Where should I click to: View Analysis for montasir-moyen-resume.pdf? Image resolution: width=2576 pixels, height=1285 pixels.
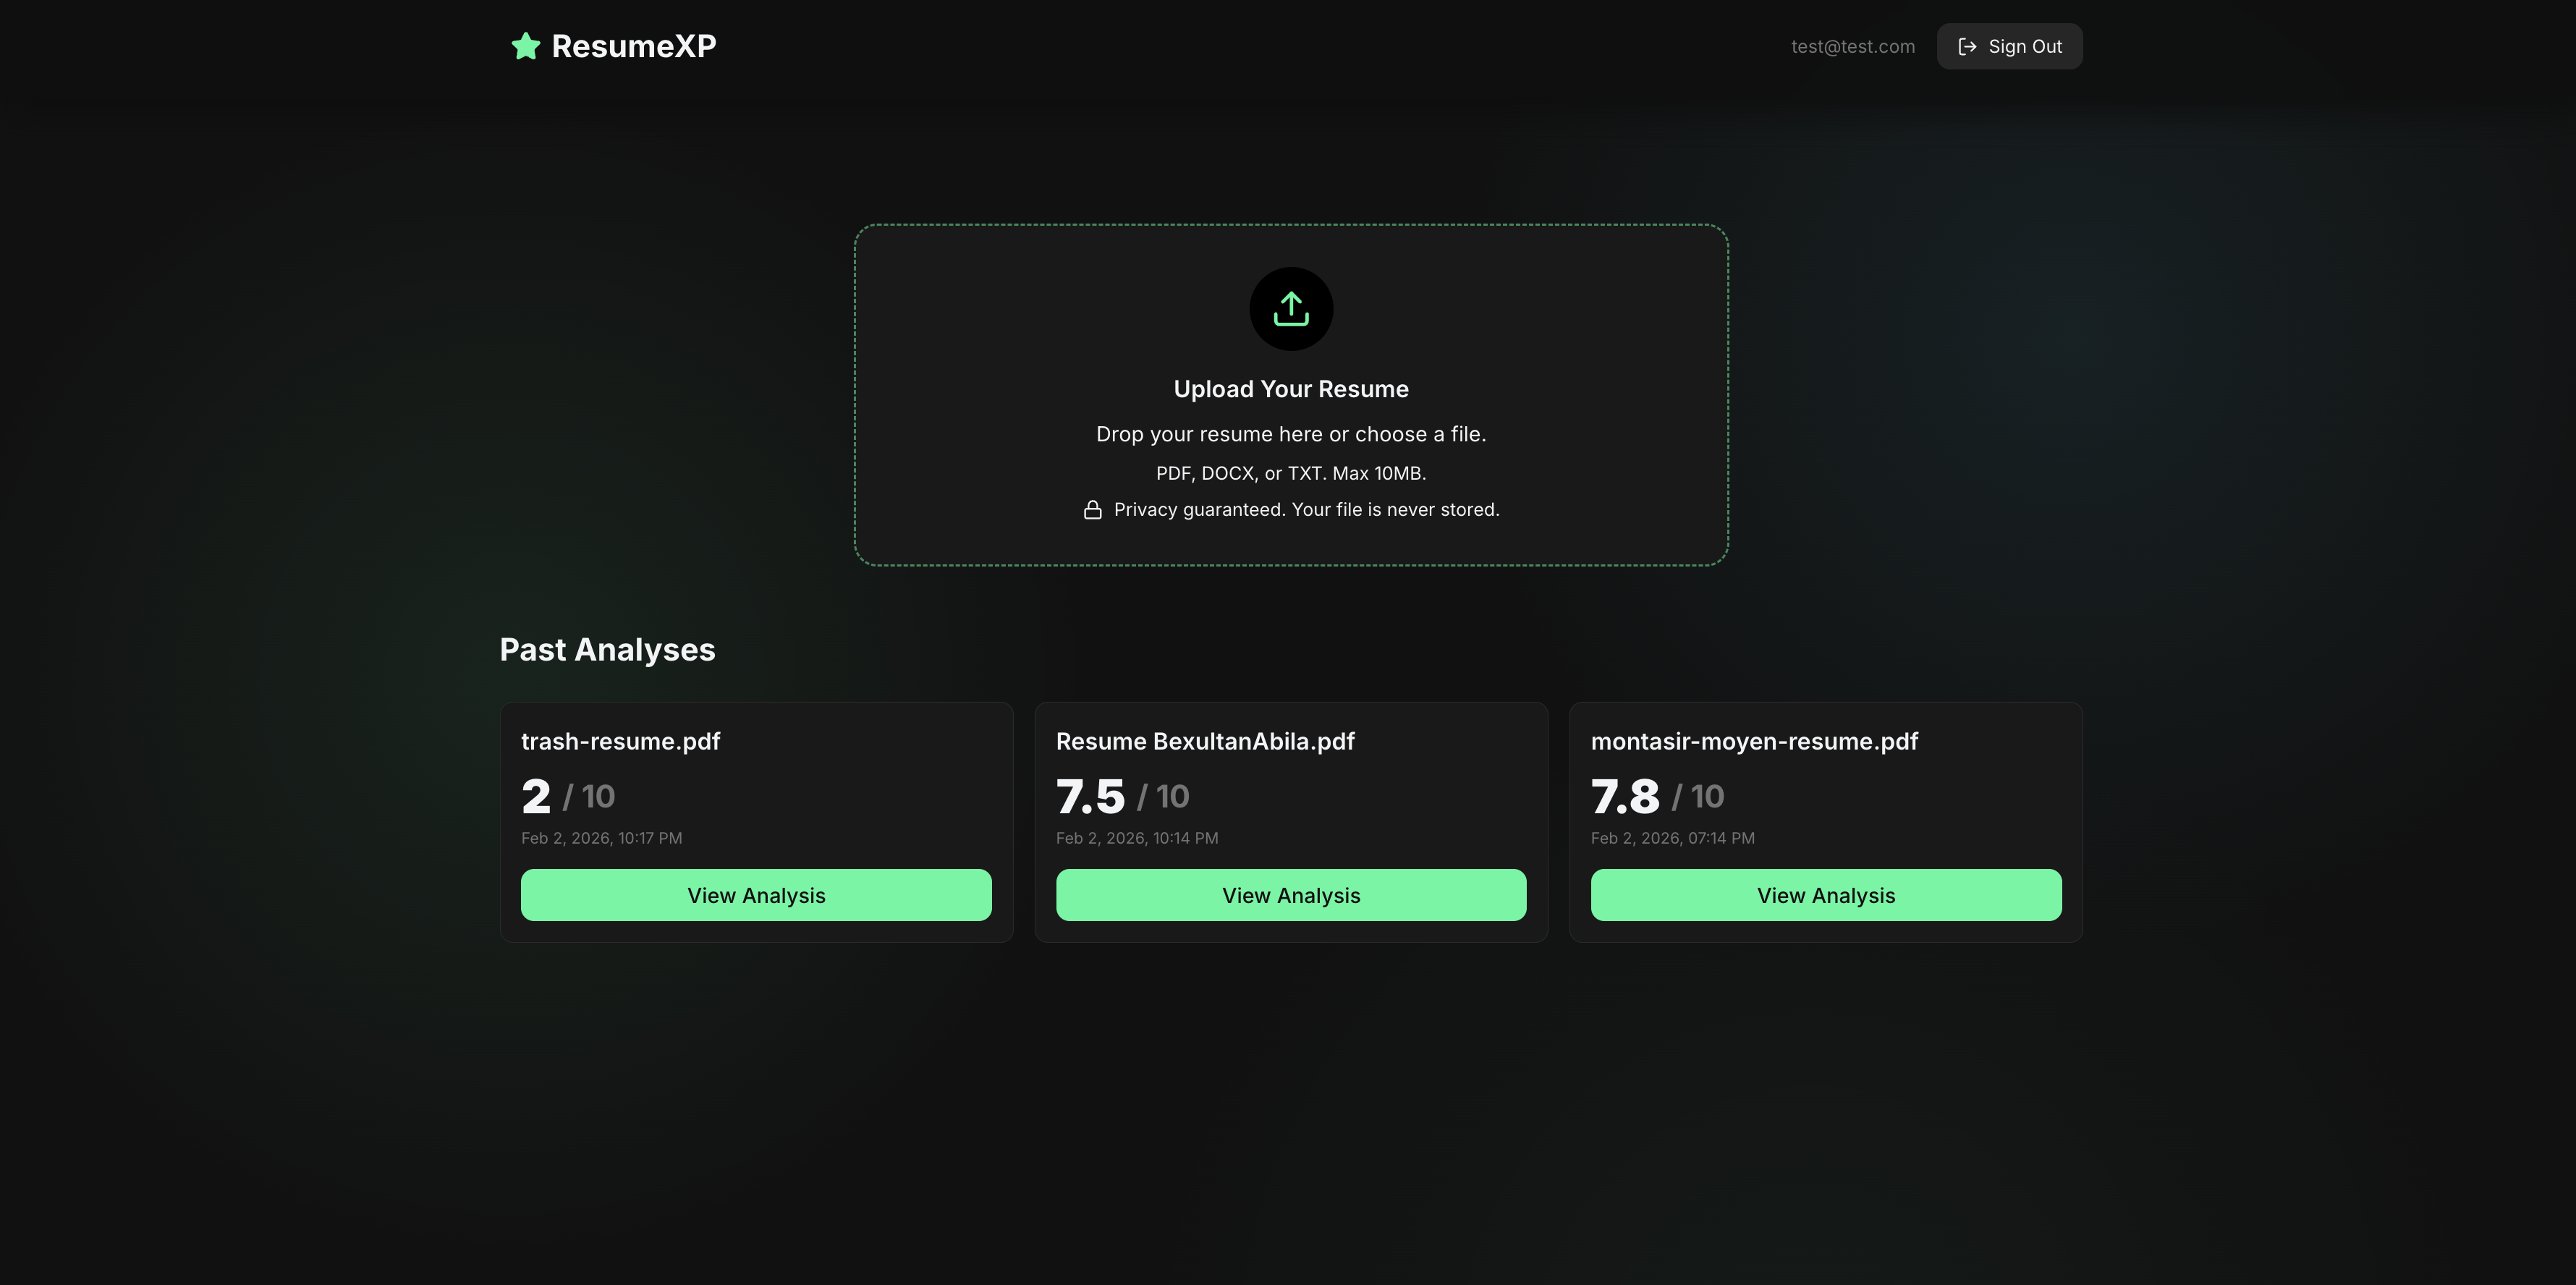point(1825,895)
